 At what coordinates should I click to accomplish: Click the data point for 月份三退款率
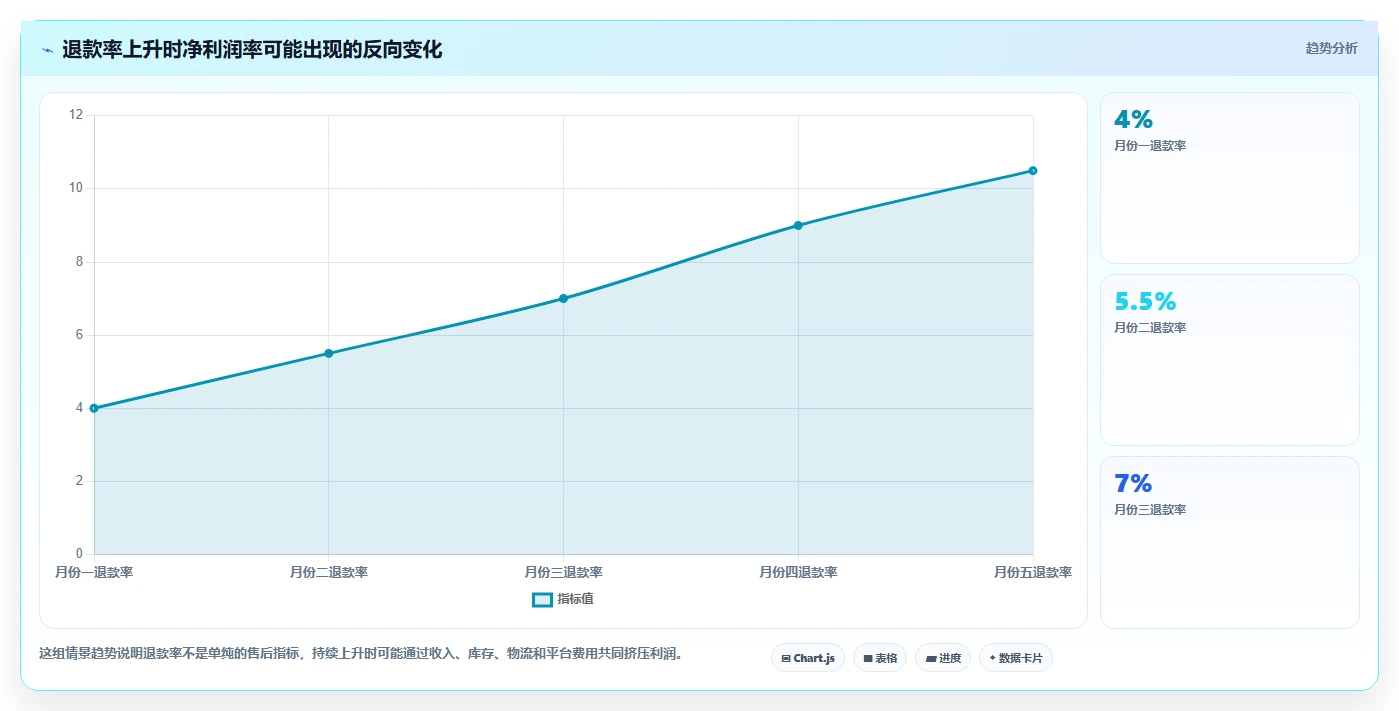click(x=563, y=298)
